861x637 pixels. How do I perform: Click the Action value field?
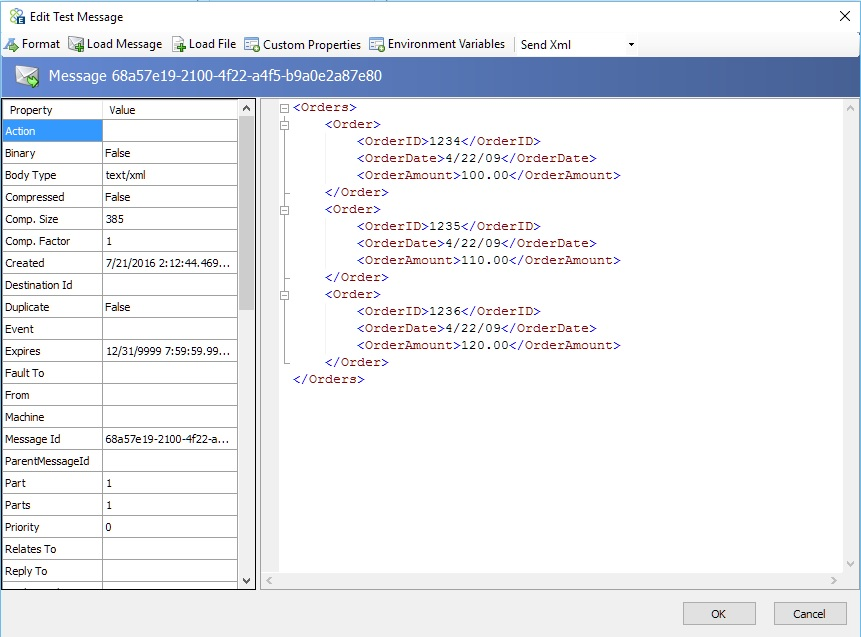[170, 131]
